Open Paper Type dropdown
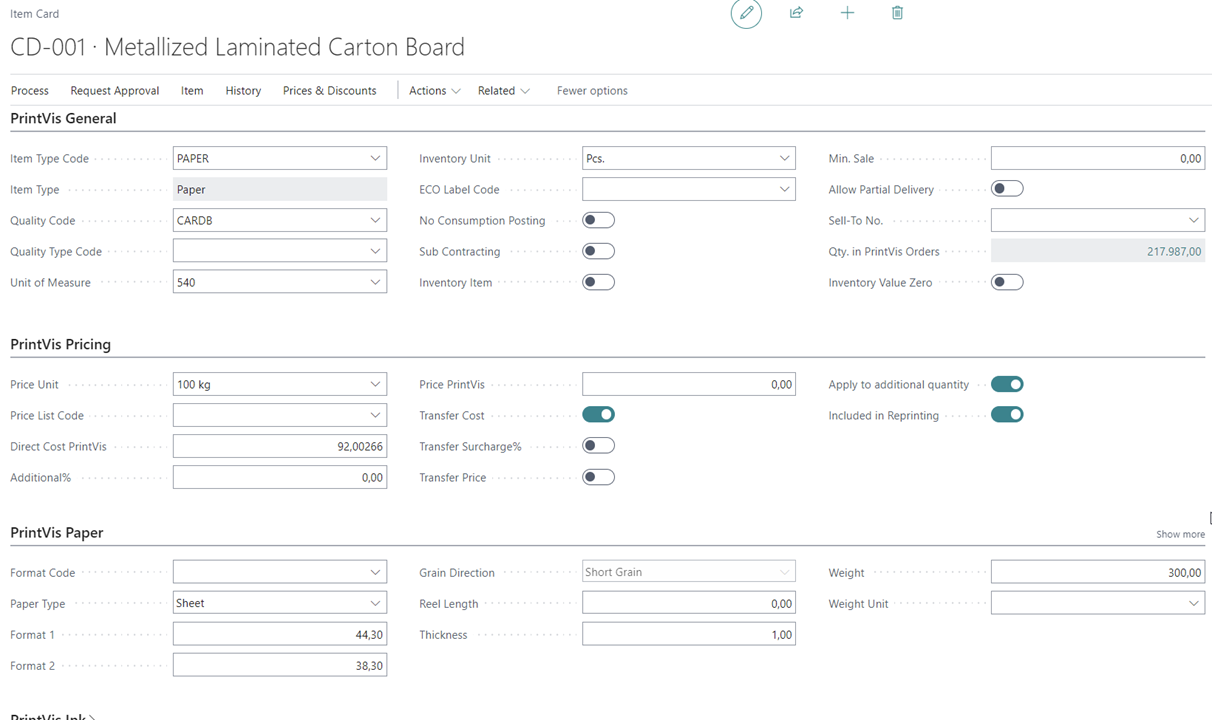 click(375, 603)
